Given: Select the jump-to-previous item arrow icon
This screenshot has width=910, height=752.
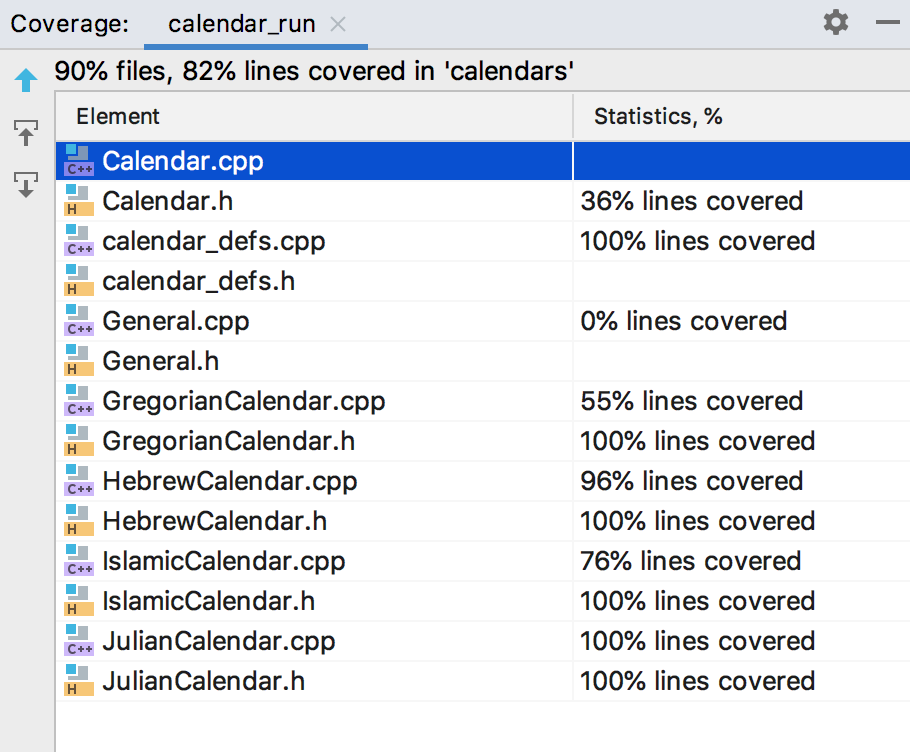Looking at the screenshot, I should click(25, 132).
